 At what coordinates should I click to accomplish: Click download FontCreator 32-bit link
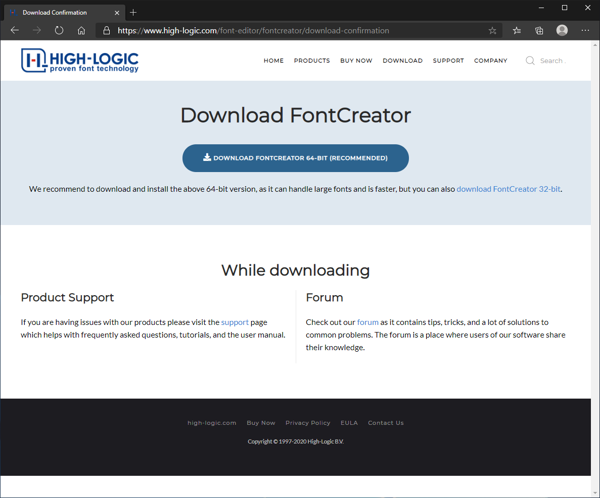coord(508,189)
